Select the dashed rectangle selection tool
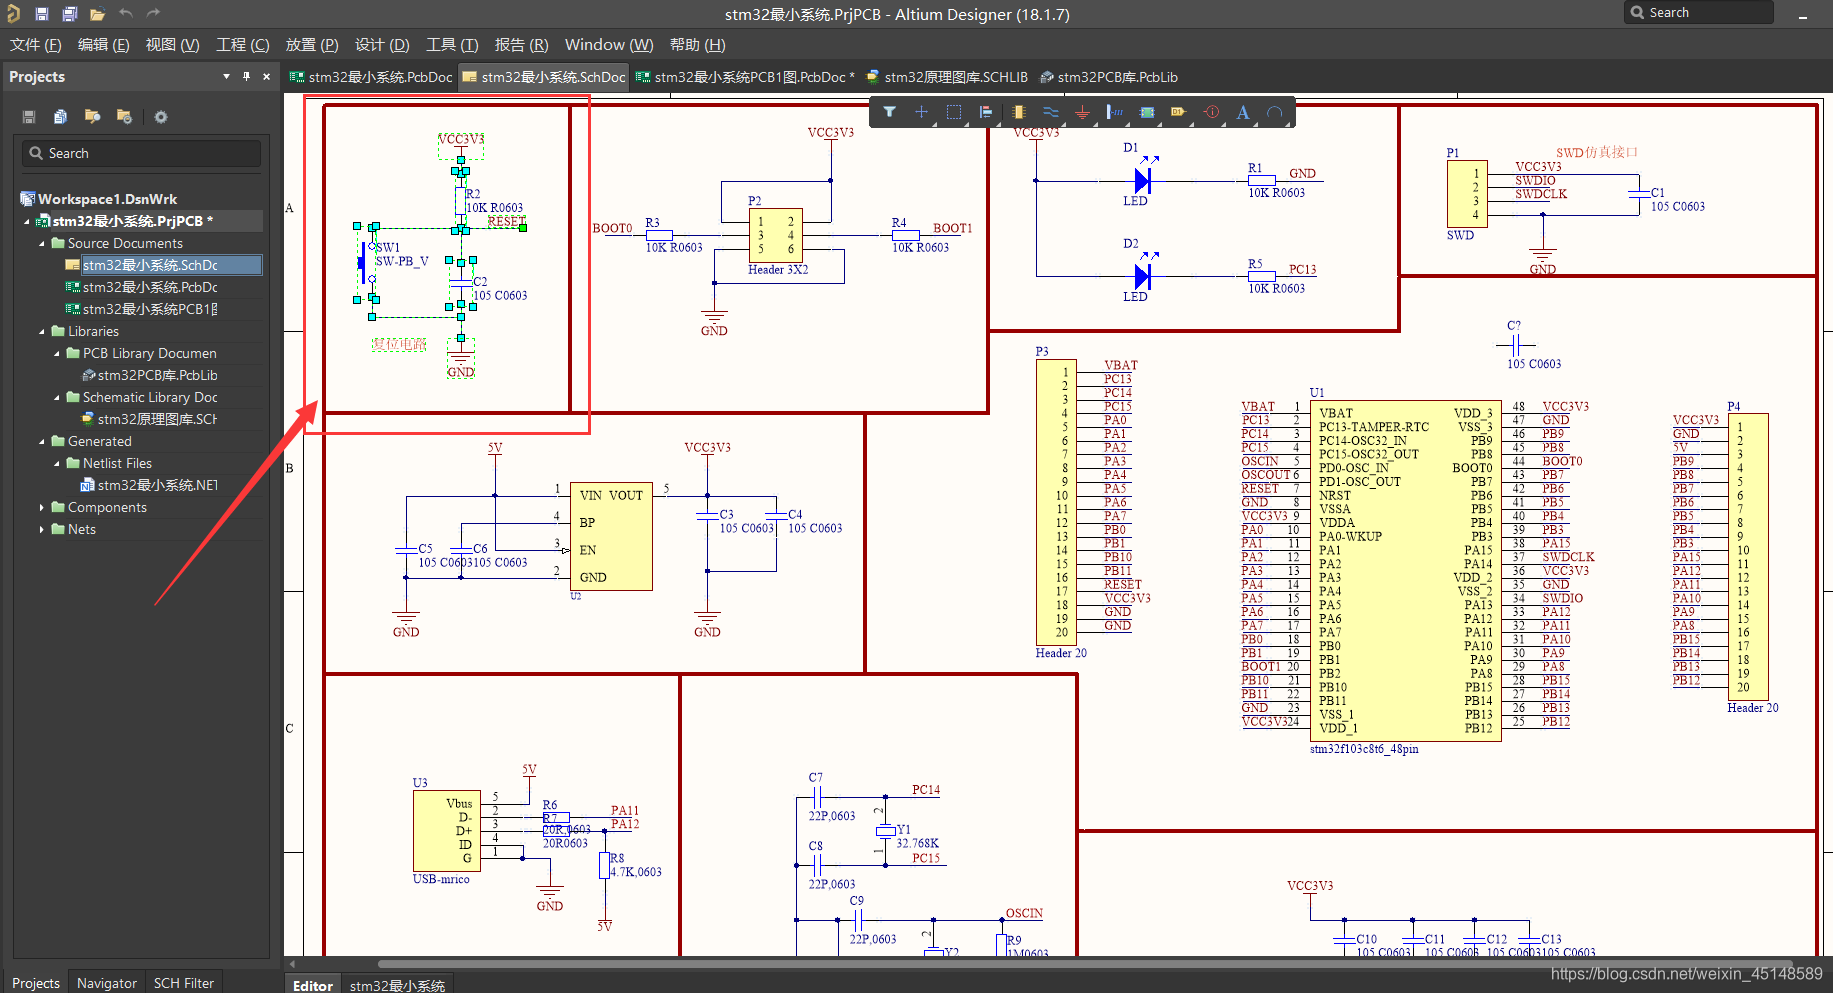The height and width of the screenshot is (993, 1833). [x=954, y=112]
